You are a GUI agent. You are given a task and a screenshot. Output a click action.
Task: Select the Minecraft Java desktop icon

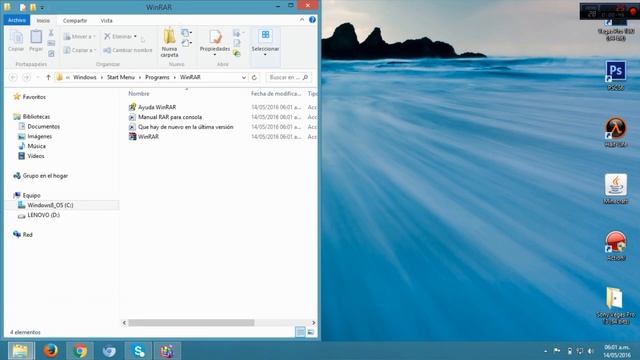(x=616, y=189)
